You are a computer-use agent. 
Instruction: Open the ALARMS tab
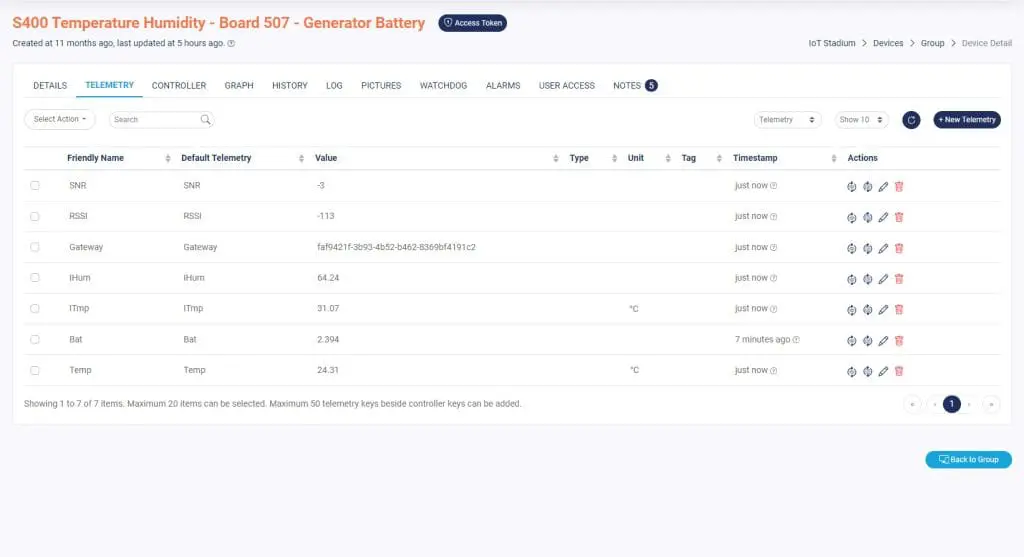point(503,86)
